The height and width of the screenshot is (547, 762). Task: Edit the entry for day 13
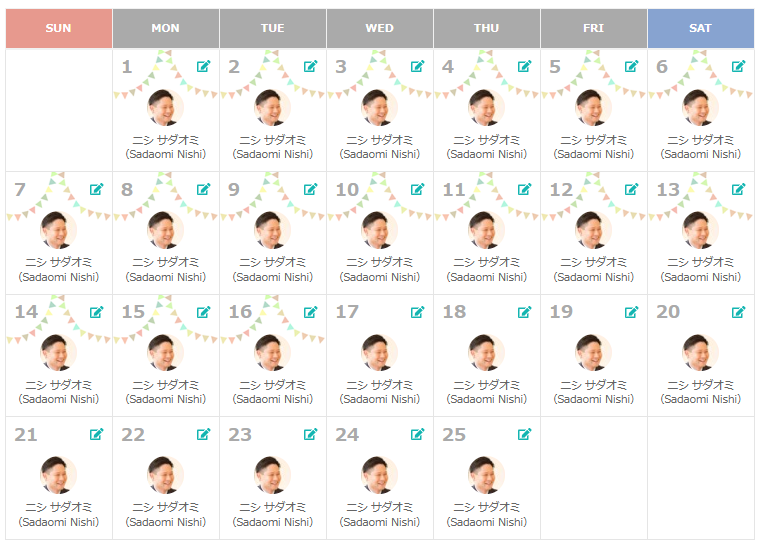pos(739,189)
